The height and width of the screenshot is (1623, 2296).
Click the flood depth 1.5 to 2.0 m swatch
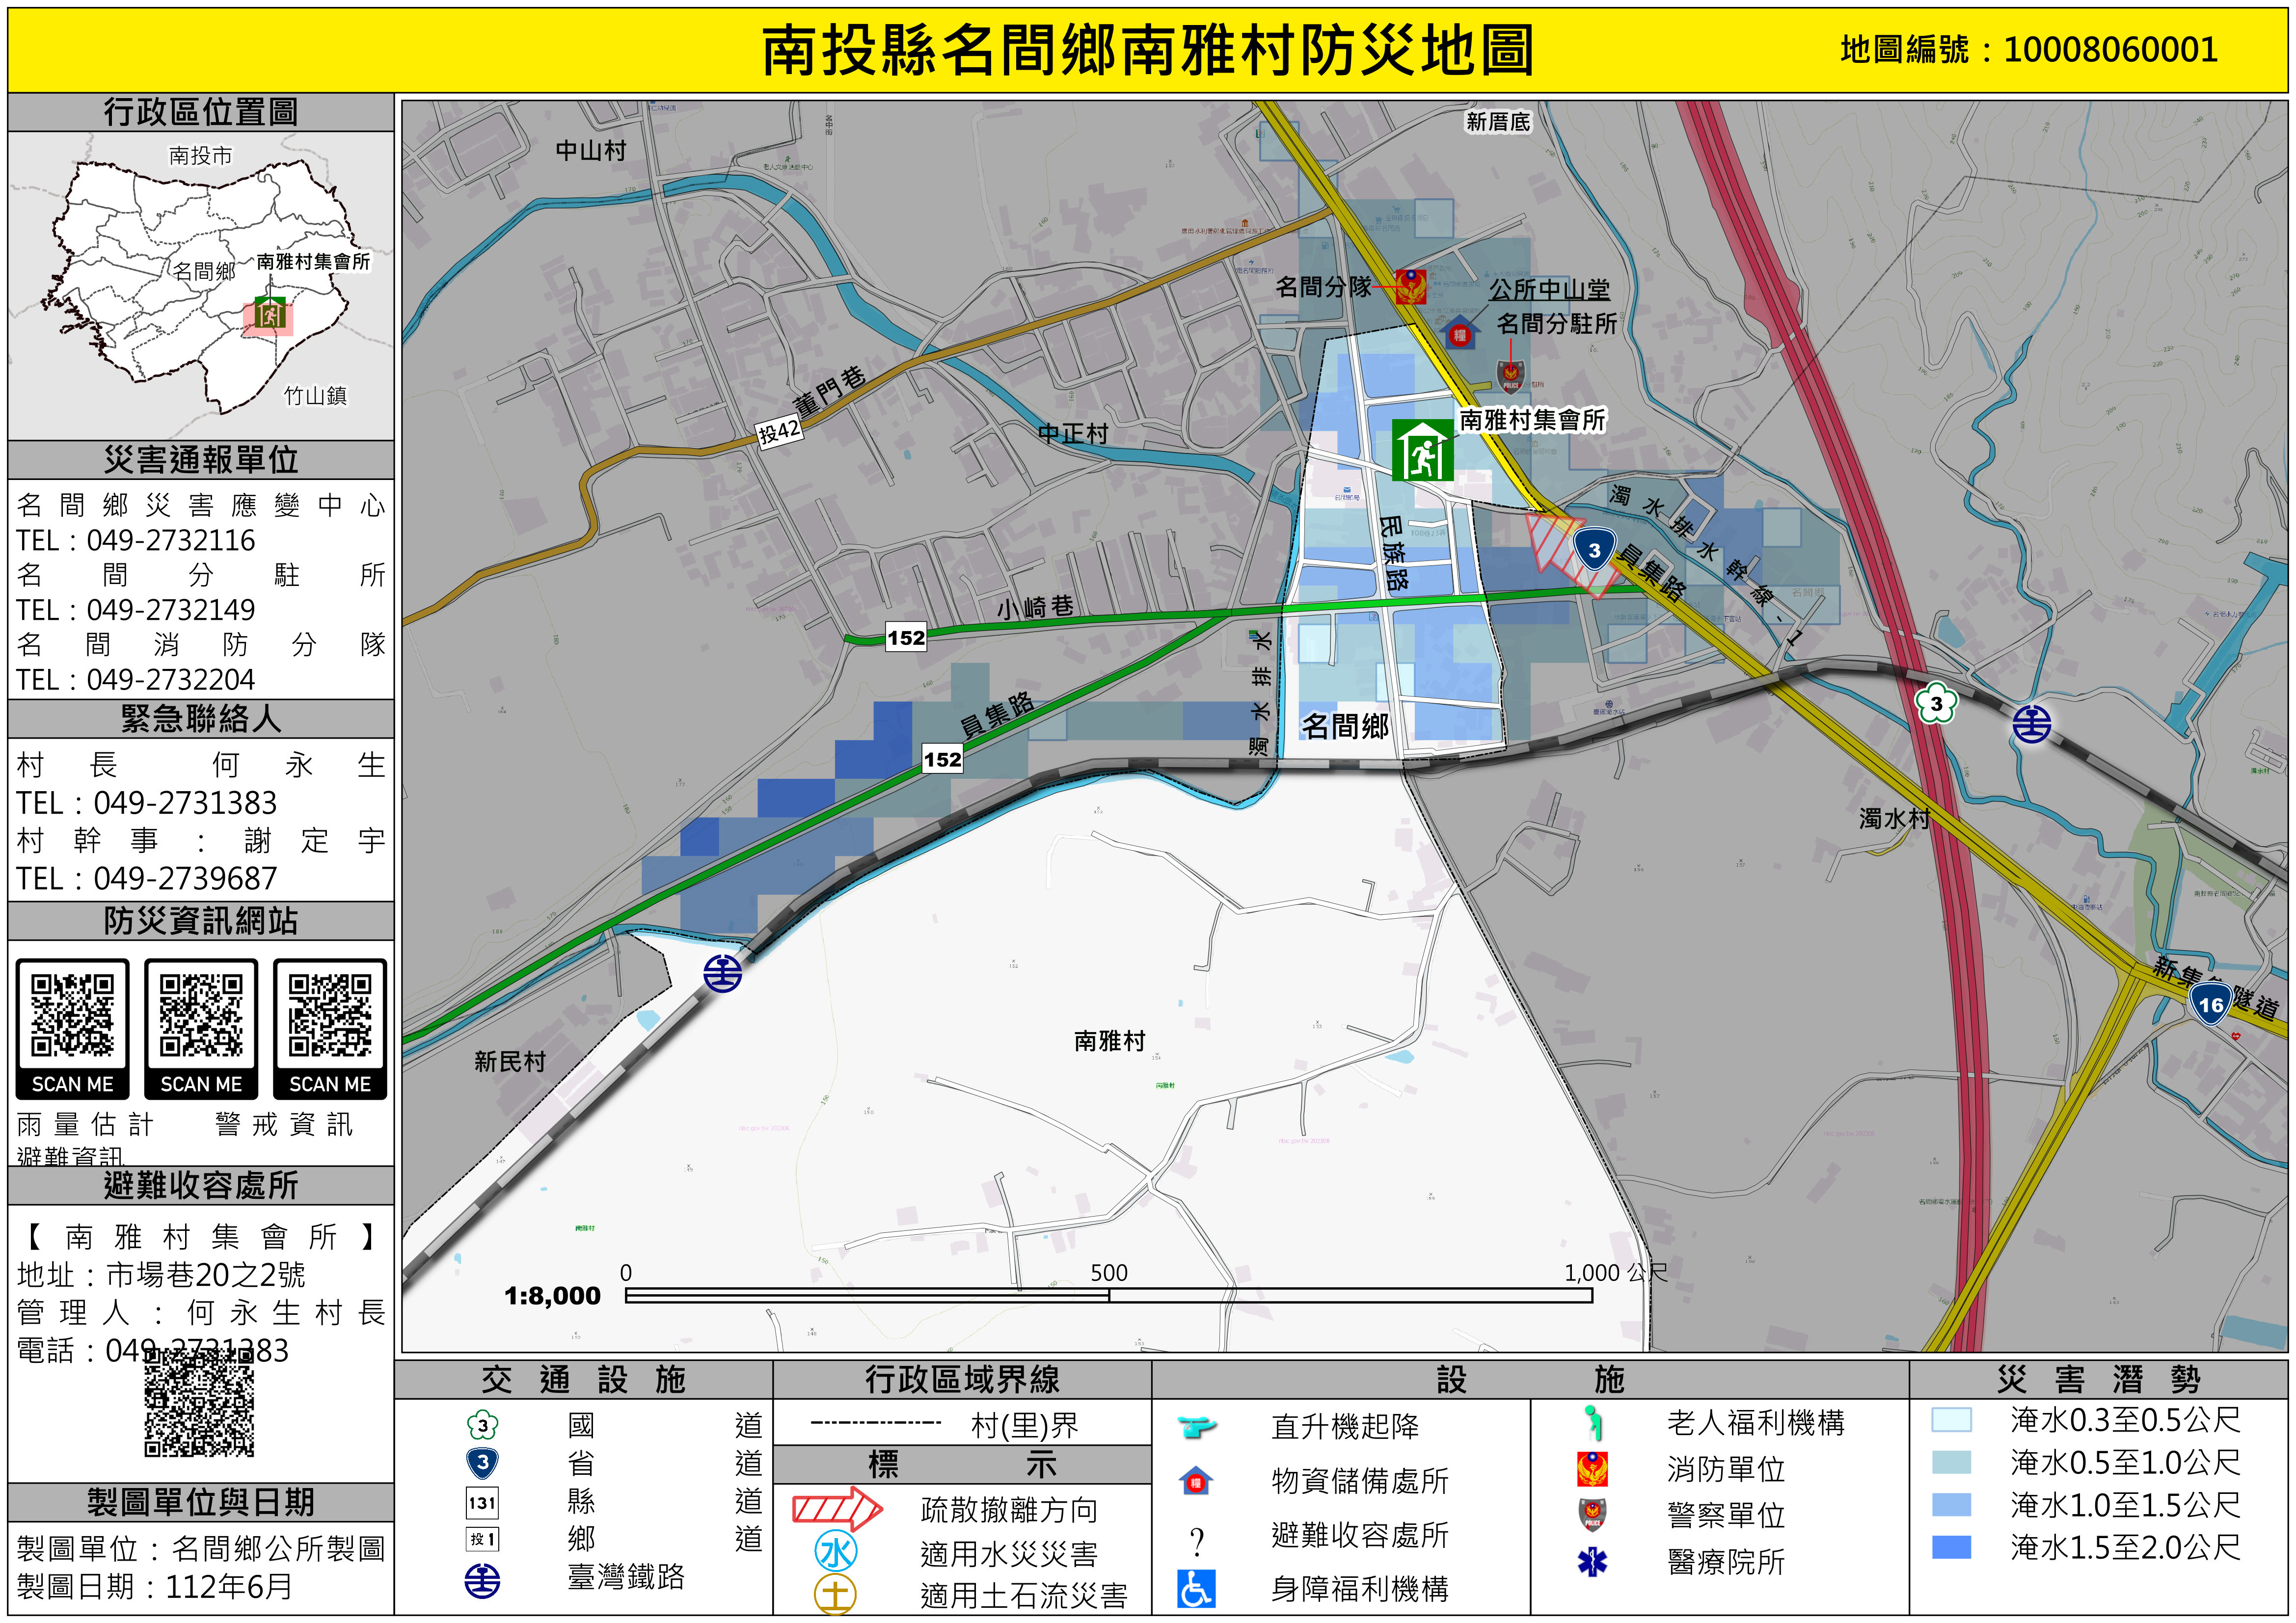click(x=1951, y=1547)
